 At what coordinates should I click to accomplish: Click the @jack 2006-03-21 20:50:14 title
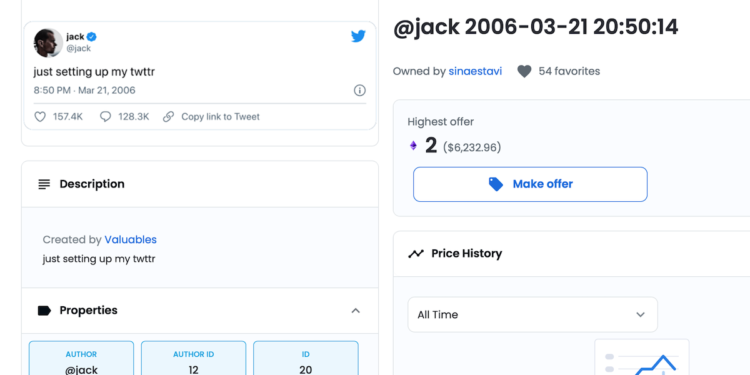(536, 27)
